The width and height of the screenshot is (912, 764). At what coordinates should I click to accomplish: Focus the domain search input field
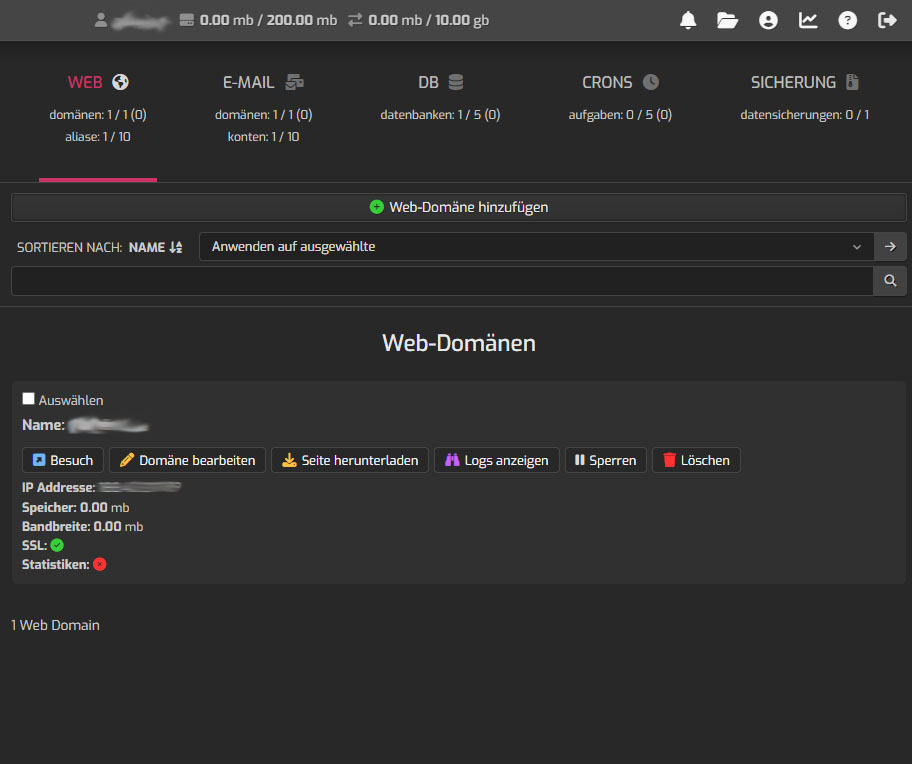(441, 281)
